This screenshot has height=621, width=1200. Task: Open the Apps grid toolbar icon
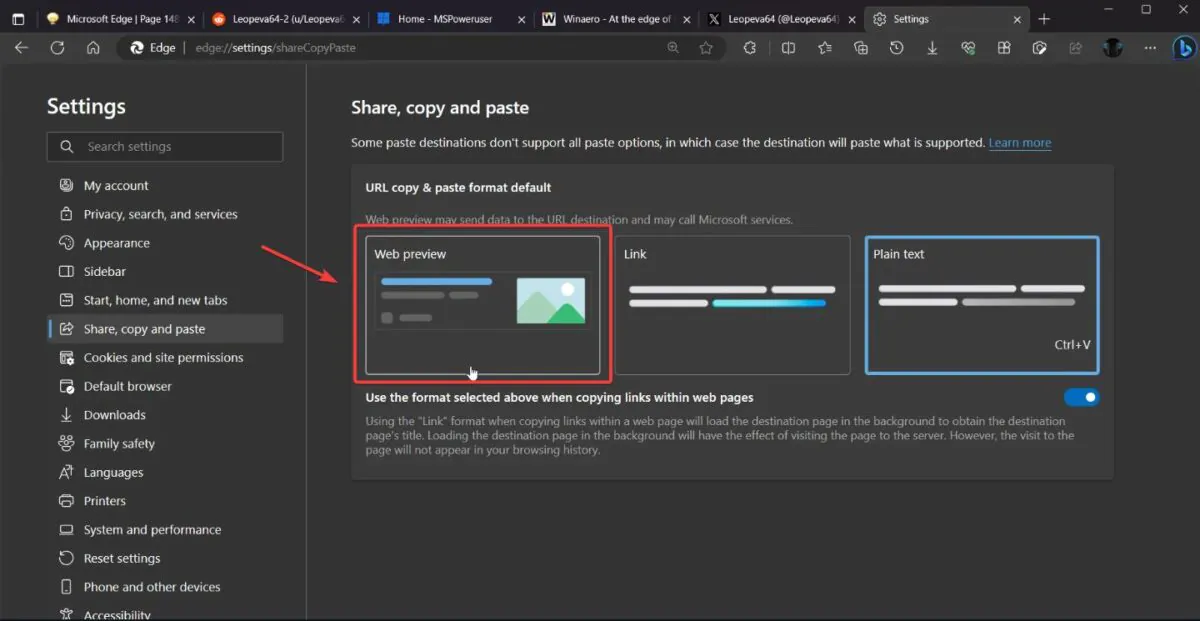tap(1004, 48)
